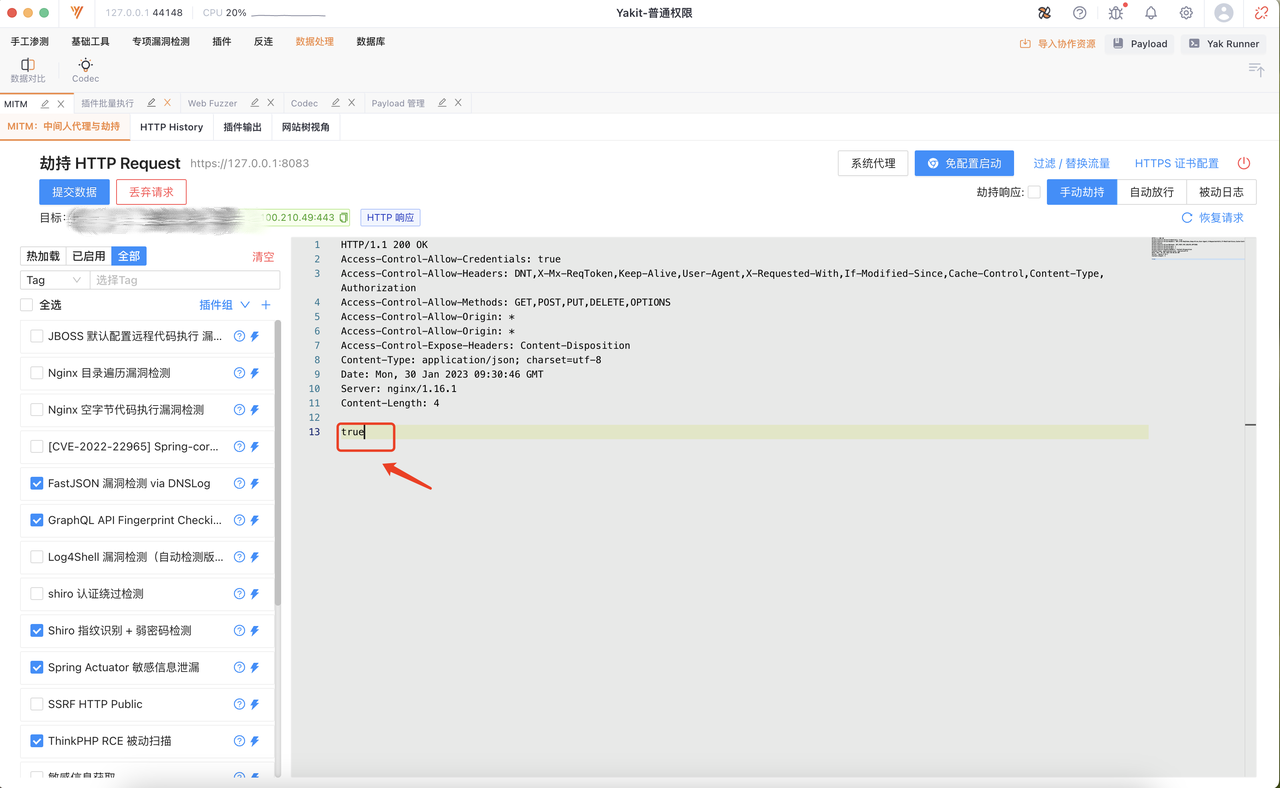Rename the Web Fuzzer tab with pencil icon
This screenshot has height=788, width=1280.
point(255,103)
